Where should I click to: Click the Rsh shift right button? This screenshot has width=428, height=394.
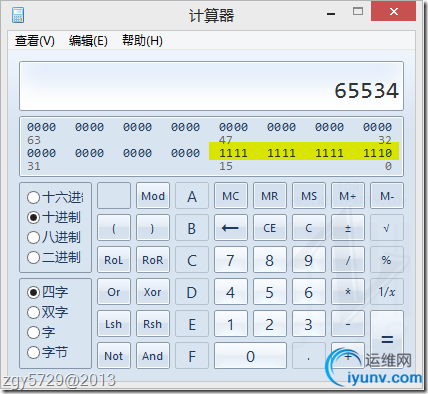tap(153, 324)
